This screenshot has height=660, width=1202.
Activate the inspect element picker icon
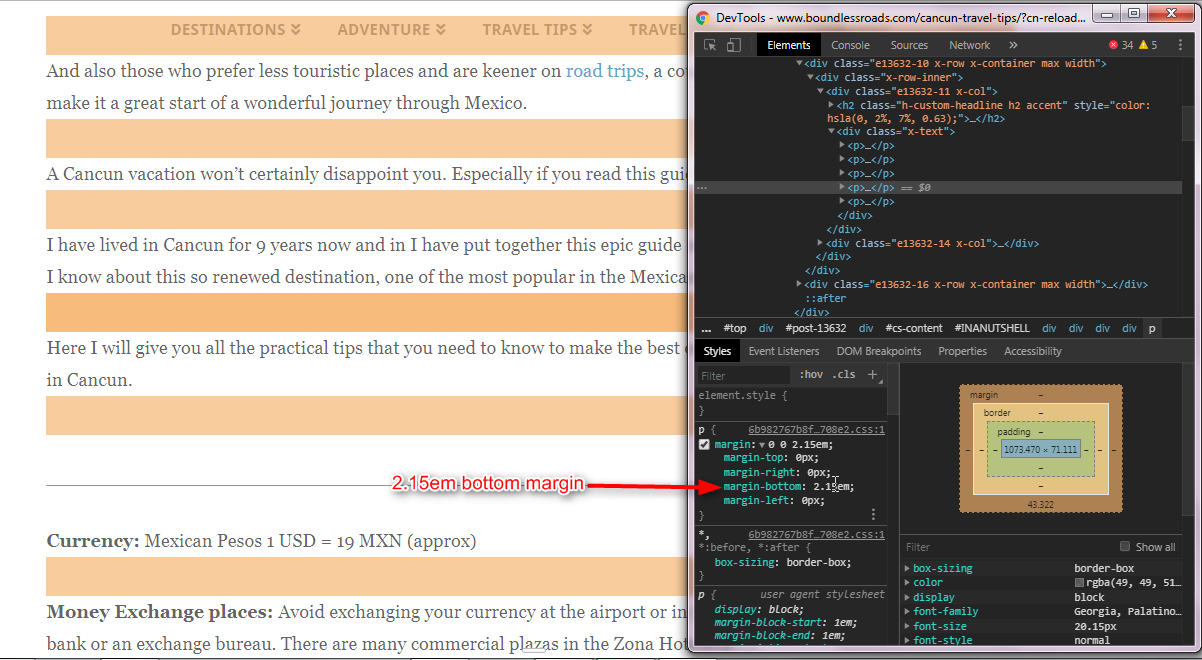pos(710,45)
